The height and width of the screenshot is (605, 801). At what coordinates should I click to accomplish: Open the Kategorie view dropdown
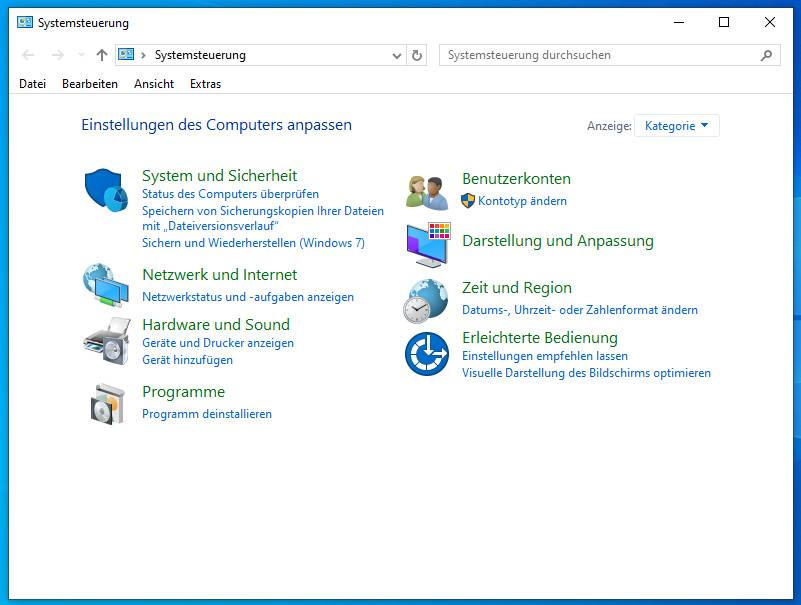pos(676,126)
